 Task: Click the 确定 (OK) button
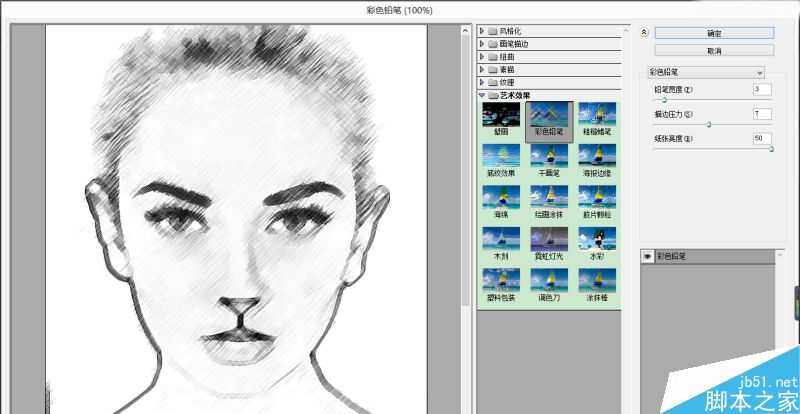[x=714, y=32]
